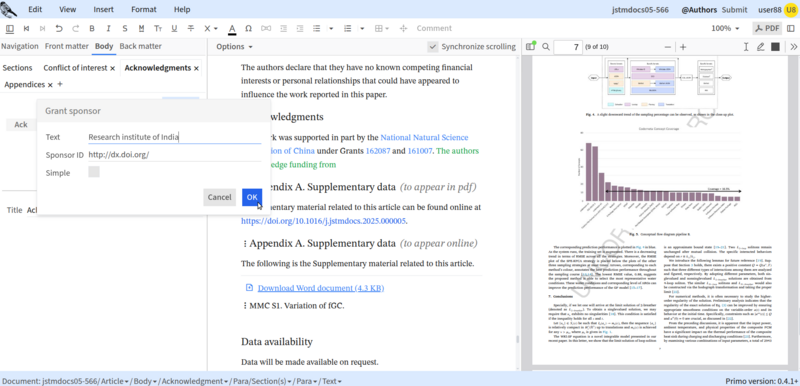Apply Underline formatting
Viewport: 800px width, 386px height.
(174, 29)
